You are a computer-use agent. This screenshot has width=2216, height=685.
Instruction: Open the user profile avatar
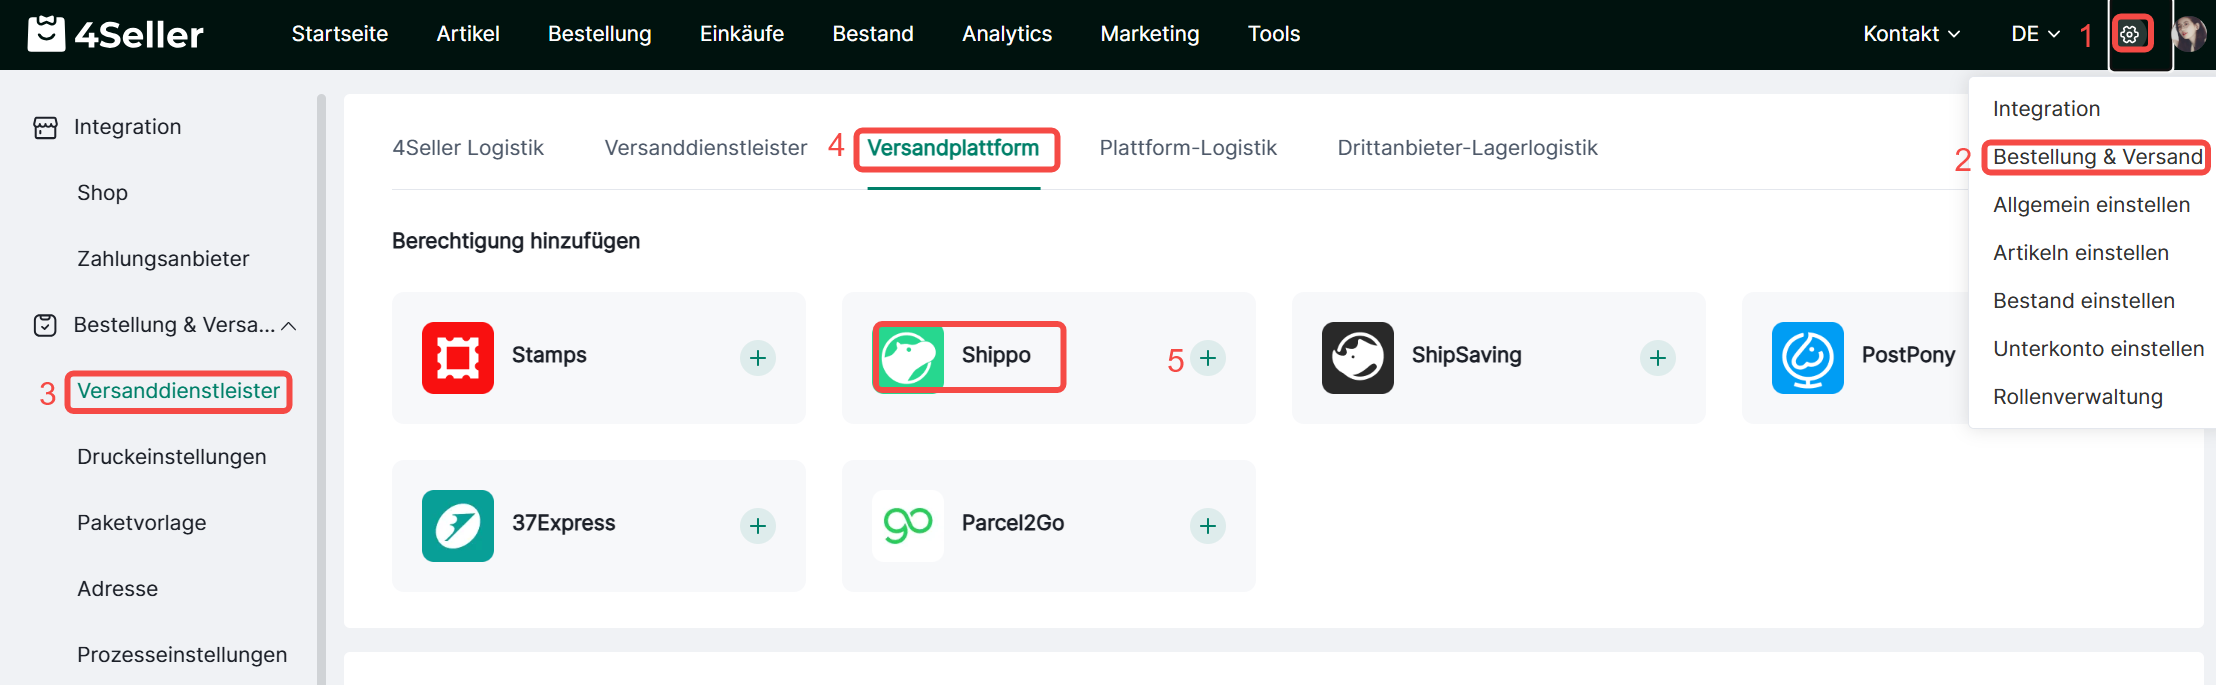pyautogui.click(x=2189, y=34)
